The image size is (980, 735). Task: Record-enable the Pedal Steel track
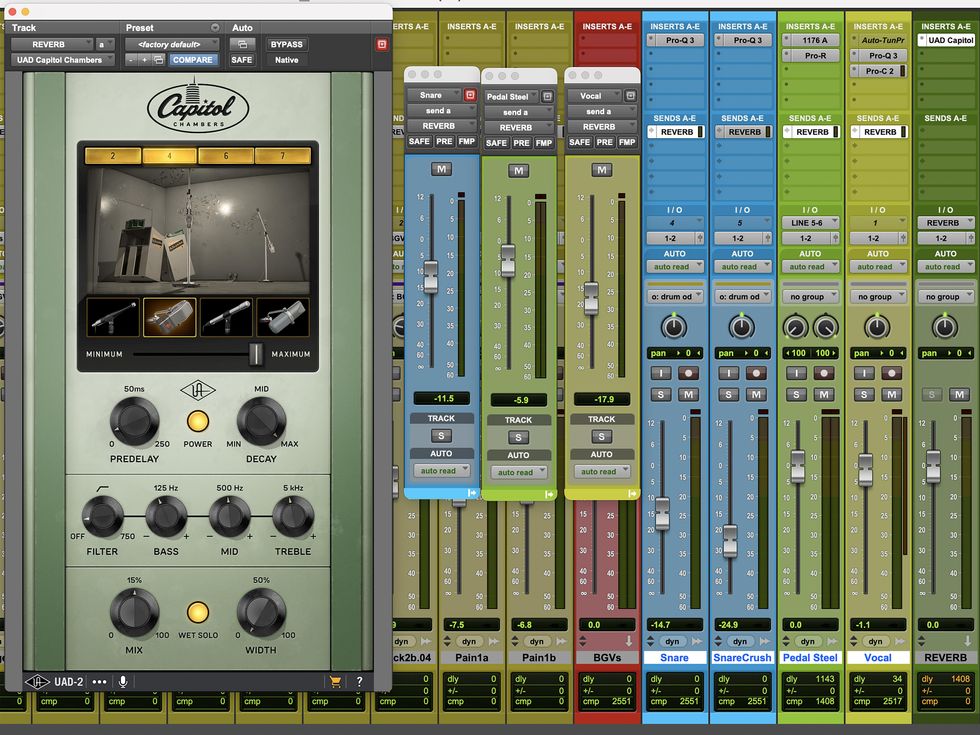824,373
